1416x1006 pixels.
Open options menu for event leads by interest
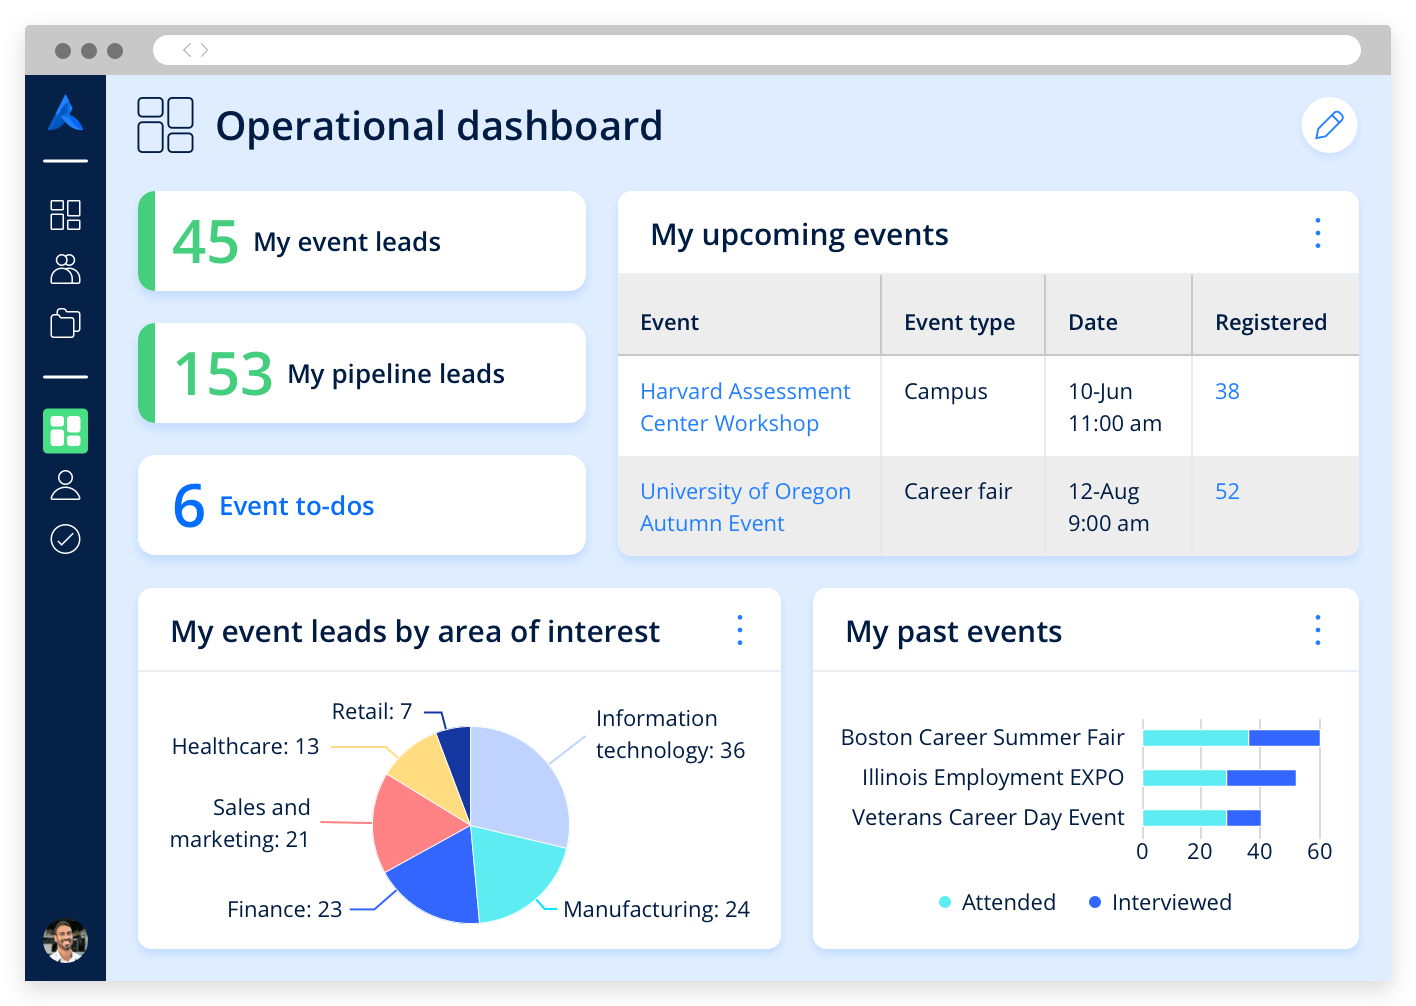pos(740,630)
